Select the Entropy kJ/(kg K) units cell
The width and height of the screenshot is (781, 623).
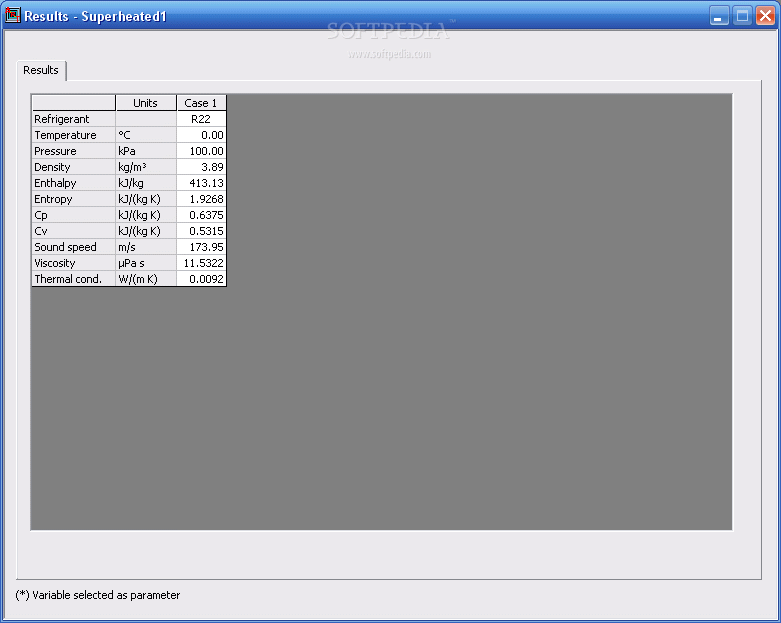(146, 199)
